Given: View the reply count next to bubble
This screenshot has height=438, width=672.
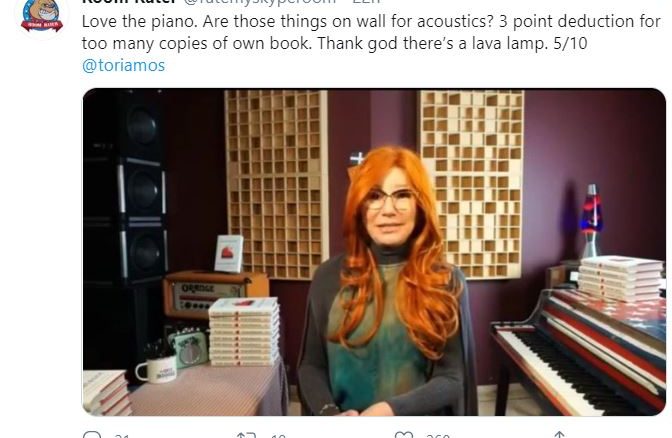Looking at the screenshot, I should point(122,436).
